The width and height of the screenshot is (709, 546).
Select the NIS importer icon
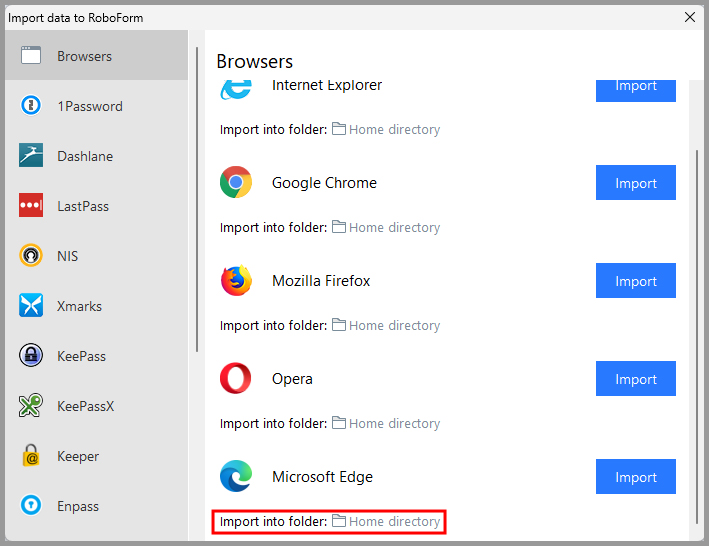(x=31, y=256)
